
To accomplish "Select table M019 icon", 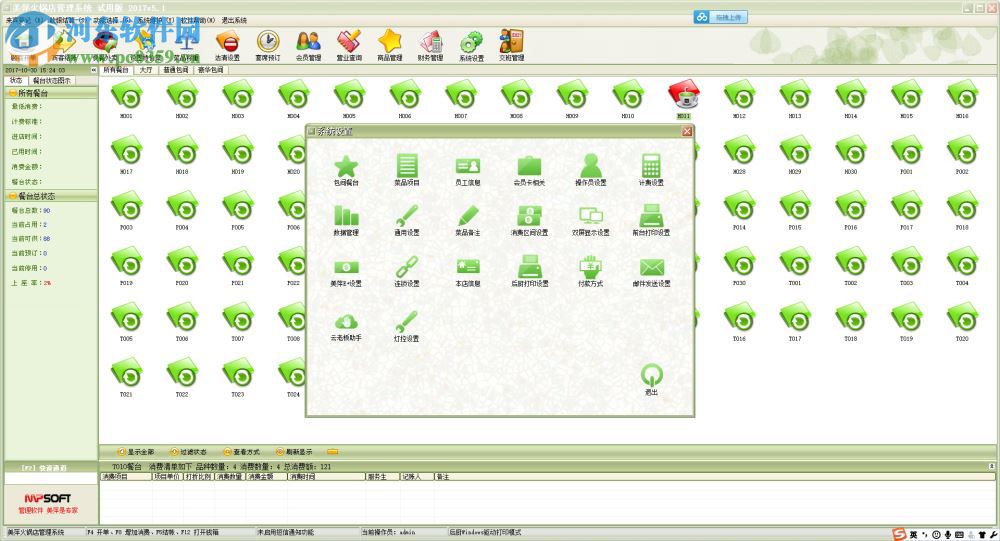I will [238, 152].
